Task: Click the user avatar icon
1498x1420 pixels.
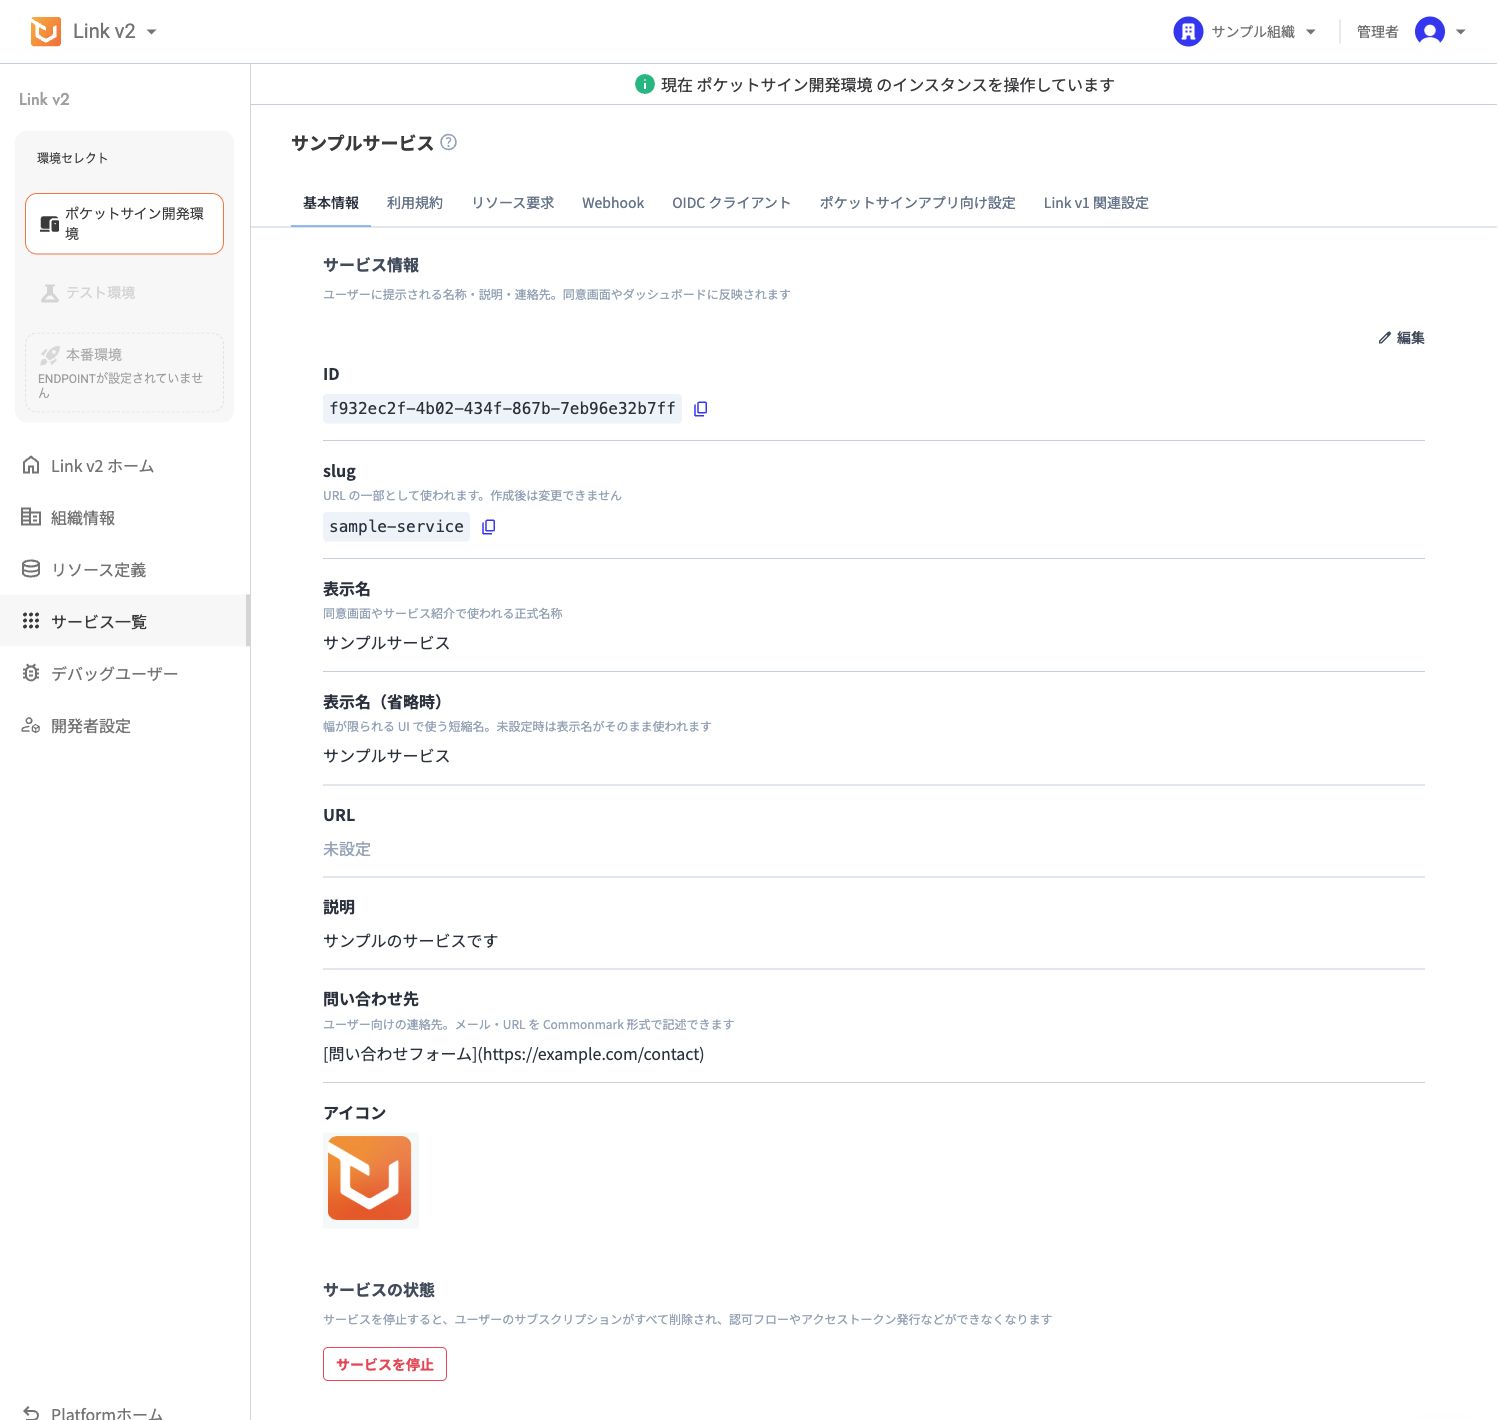Action: 1430,32
